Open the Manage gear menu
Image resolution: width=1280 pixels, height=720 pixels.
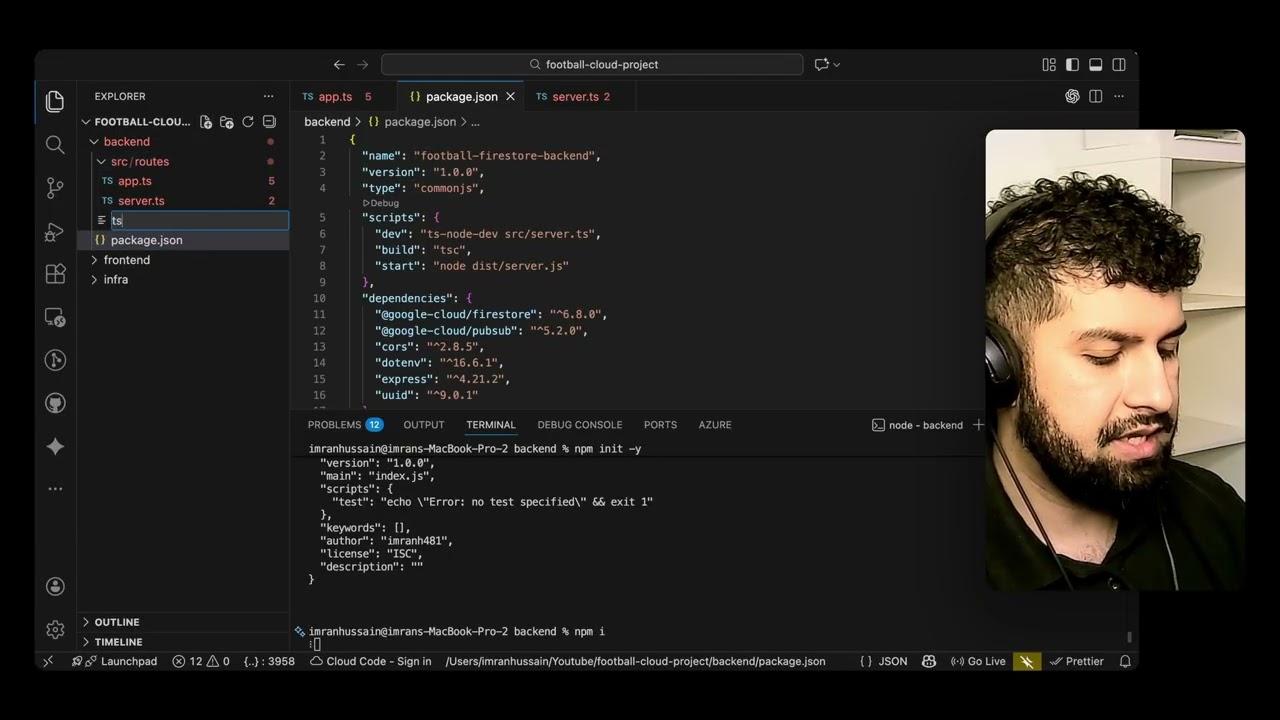(x=55, y=630)
